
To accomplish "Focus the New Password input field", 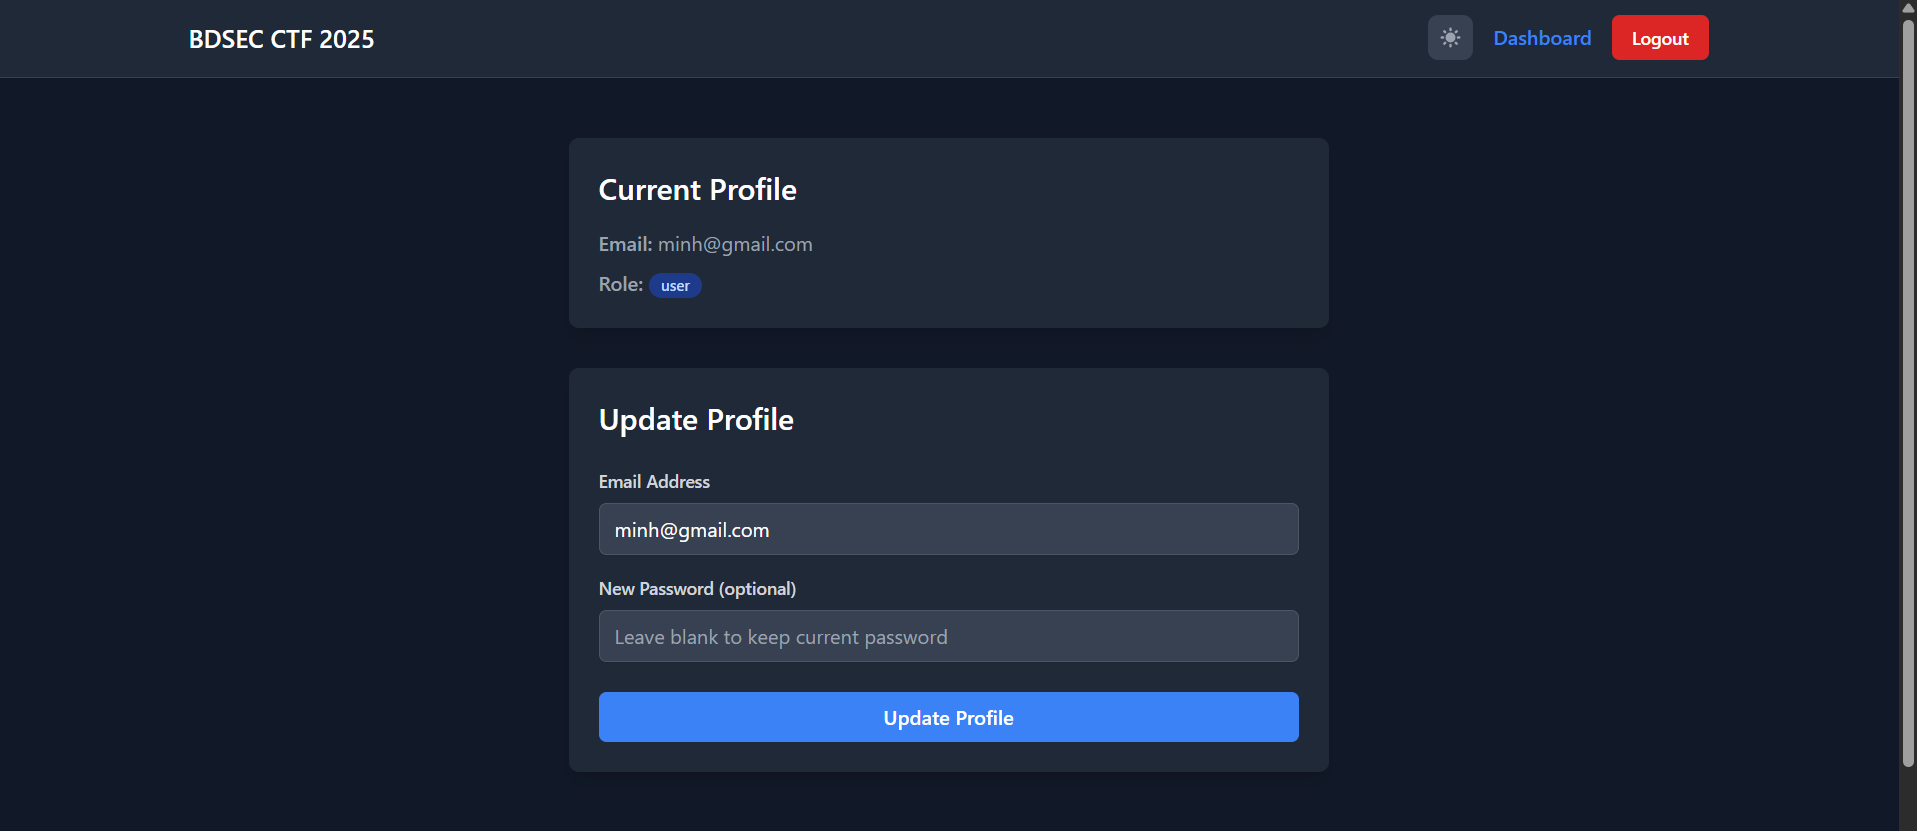I will 948,636.
